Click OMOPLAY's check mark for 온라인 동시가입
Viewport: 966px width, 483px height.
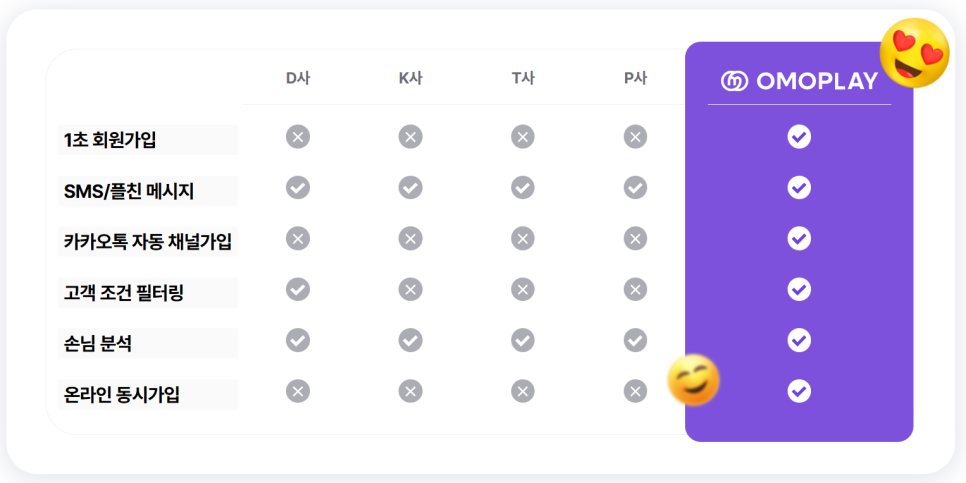799,391
